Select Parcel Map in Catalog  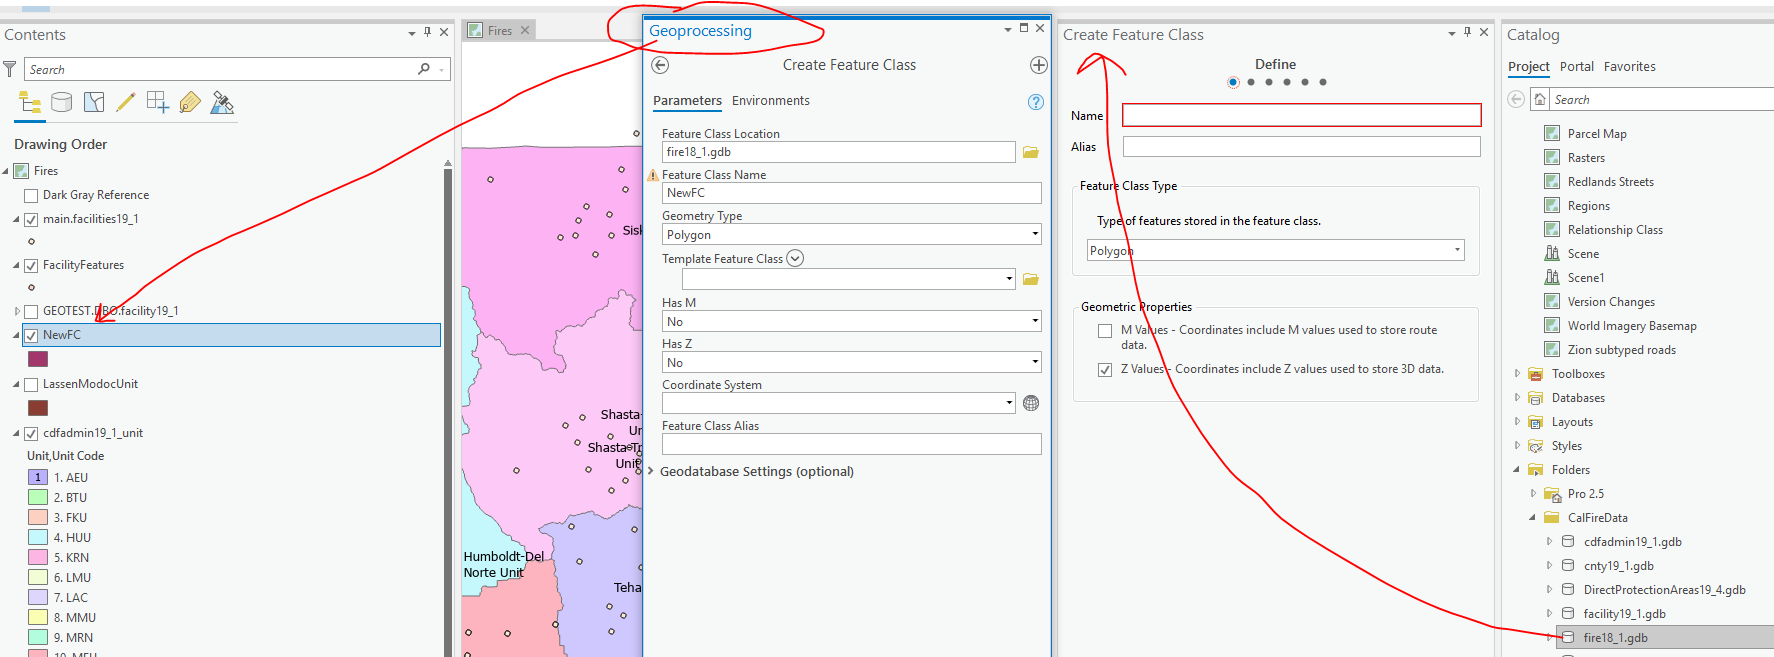pyautogui.click(x=1597, y=134)
